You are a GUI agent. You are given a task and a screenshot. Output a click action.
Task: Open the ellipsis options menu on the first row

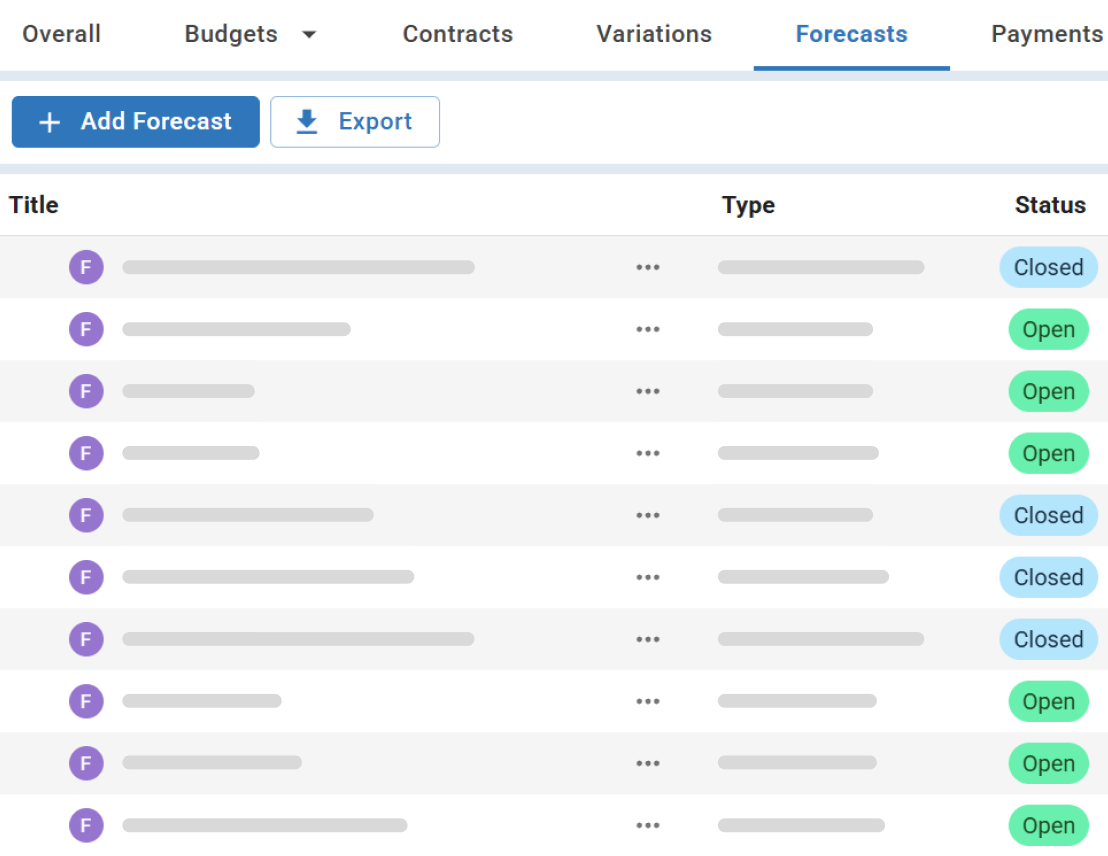tap(648, 267)
